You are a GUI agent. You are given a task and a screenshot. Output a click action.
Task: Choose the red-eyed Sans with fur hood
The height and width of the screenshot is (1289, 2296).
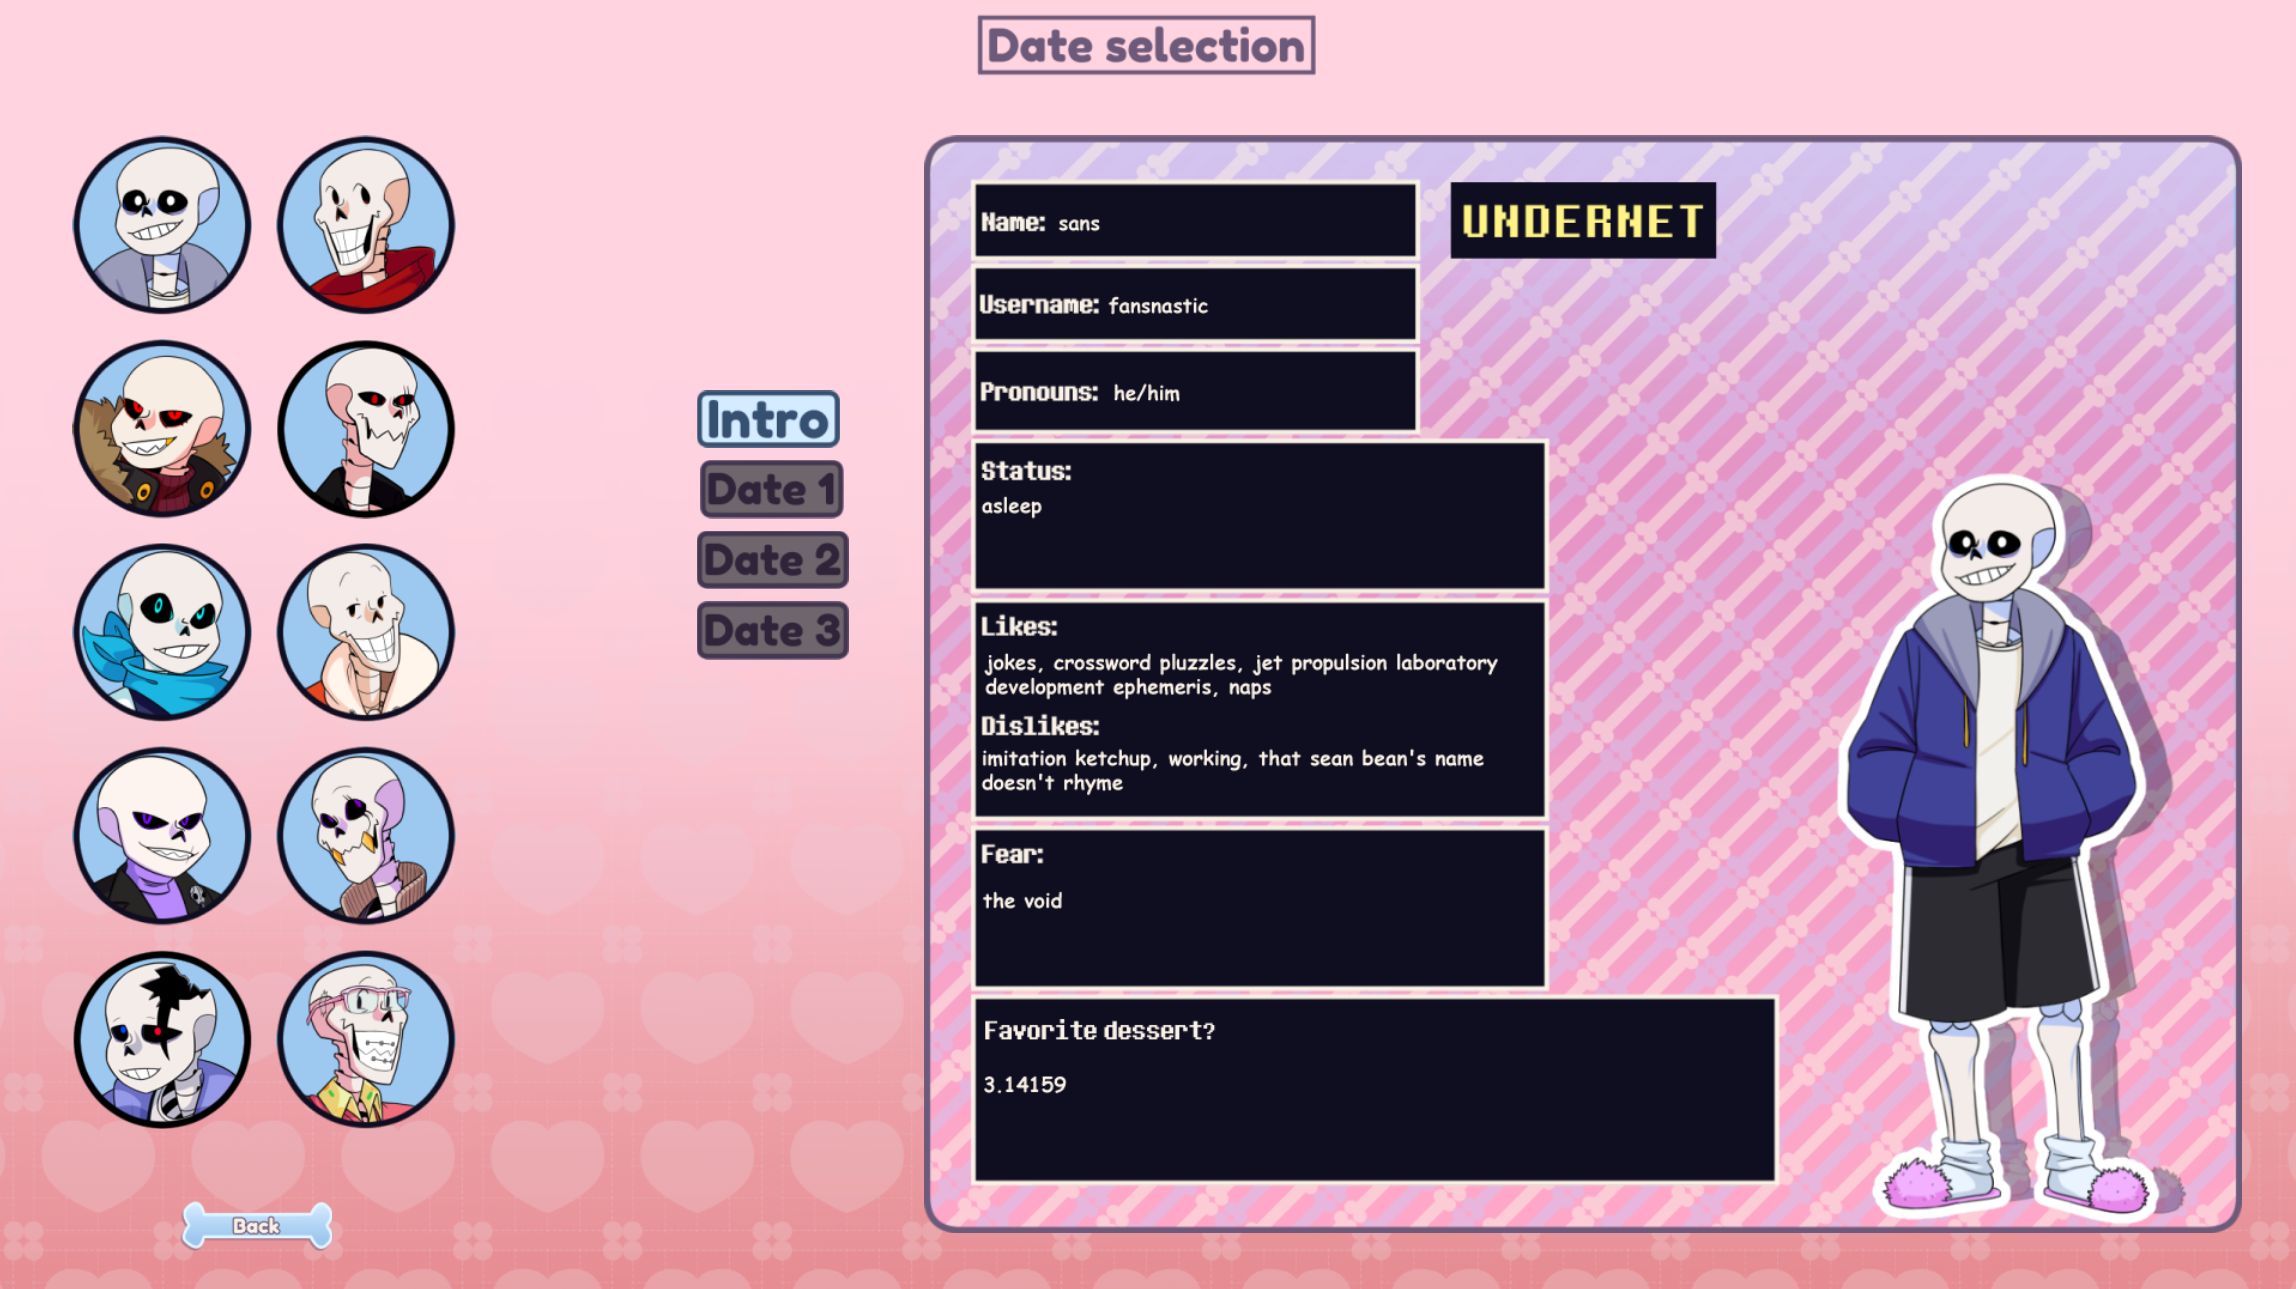162,429
